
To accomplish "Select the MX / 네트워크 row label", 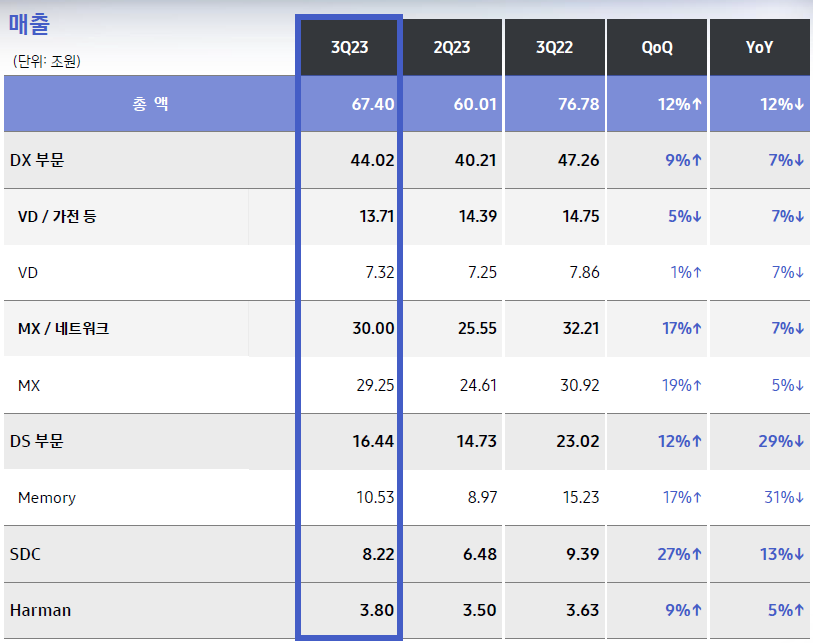I will tap(63, 328).
